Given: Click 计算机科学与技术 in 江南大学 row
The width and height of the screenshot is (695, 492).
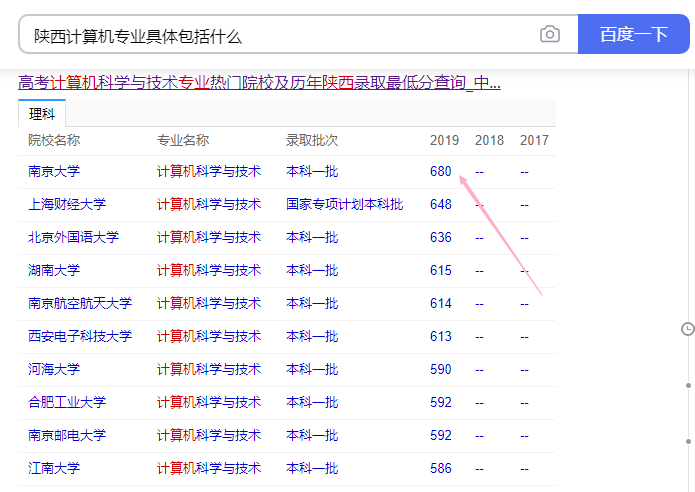Looking at the screenshot, I should click(x=209, y=468).
